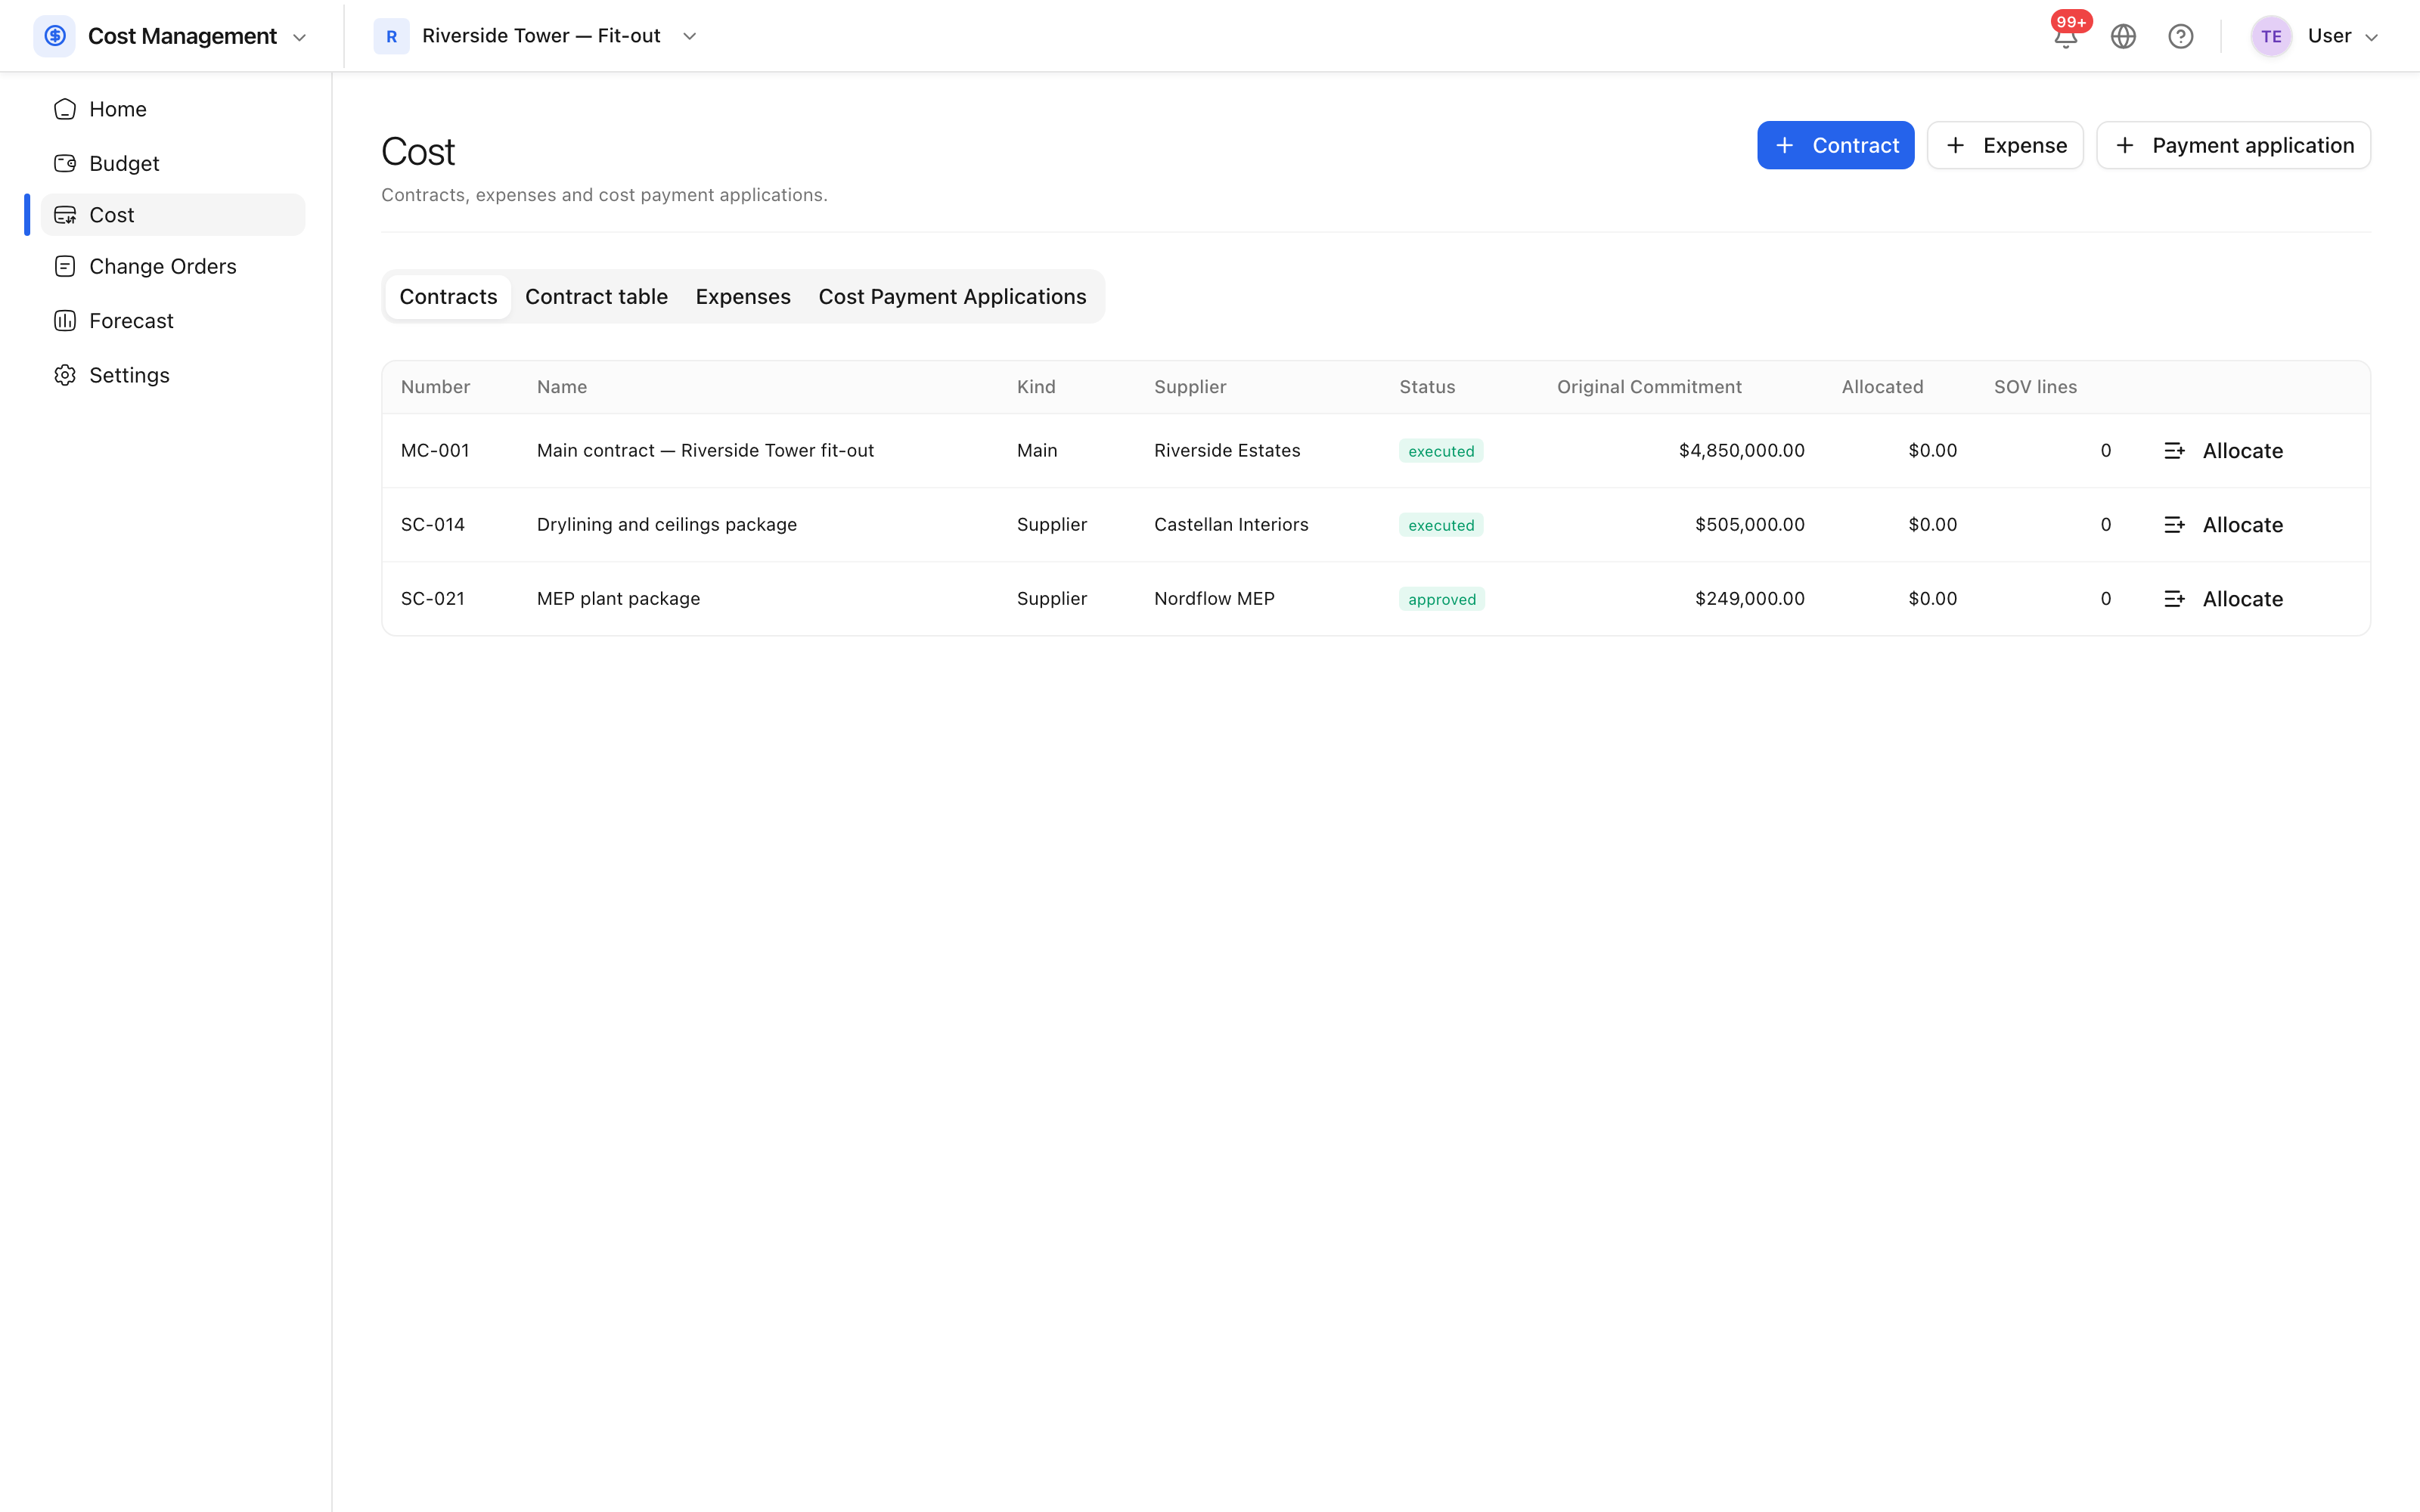
Task: Add a new Contract
Action: pos(1835,145)
